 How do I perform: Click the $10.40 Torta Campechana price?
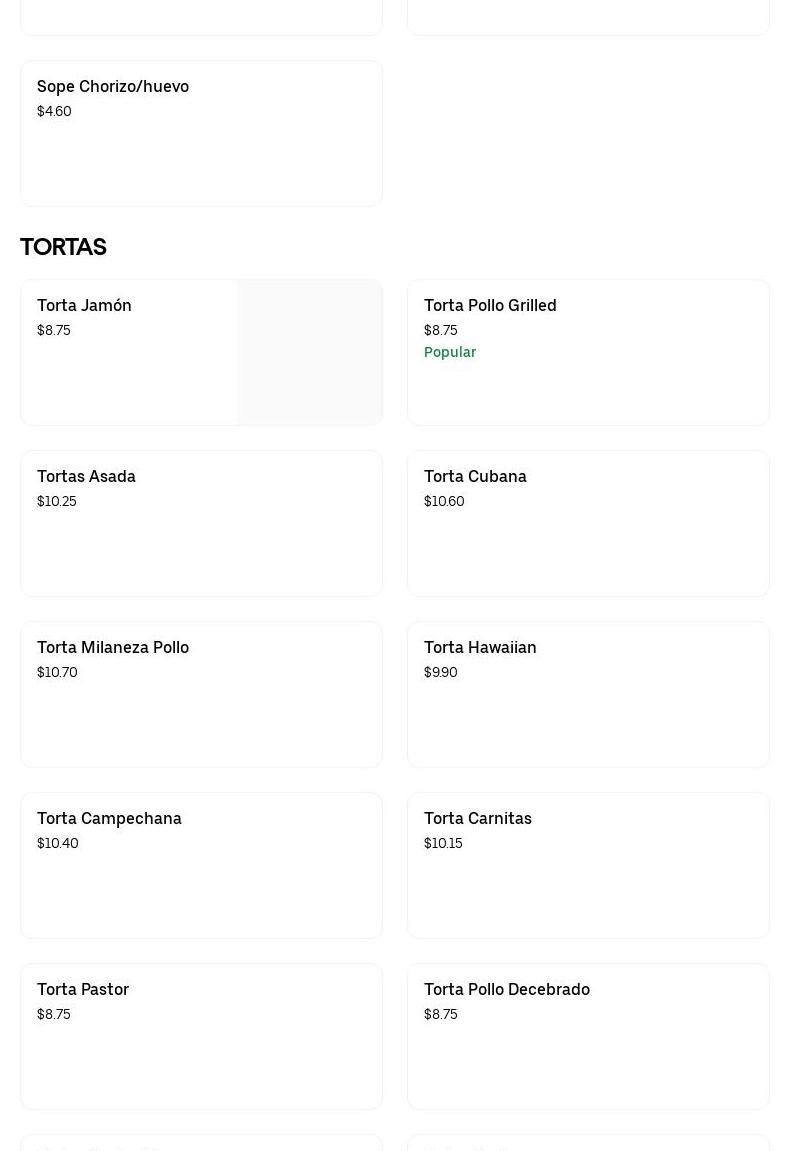[58, 844]
